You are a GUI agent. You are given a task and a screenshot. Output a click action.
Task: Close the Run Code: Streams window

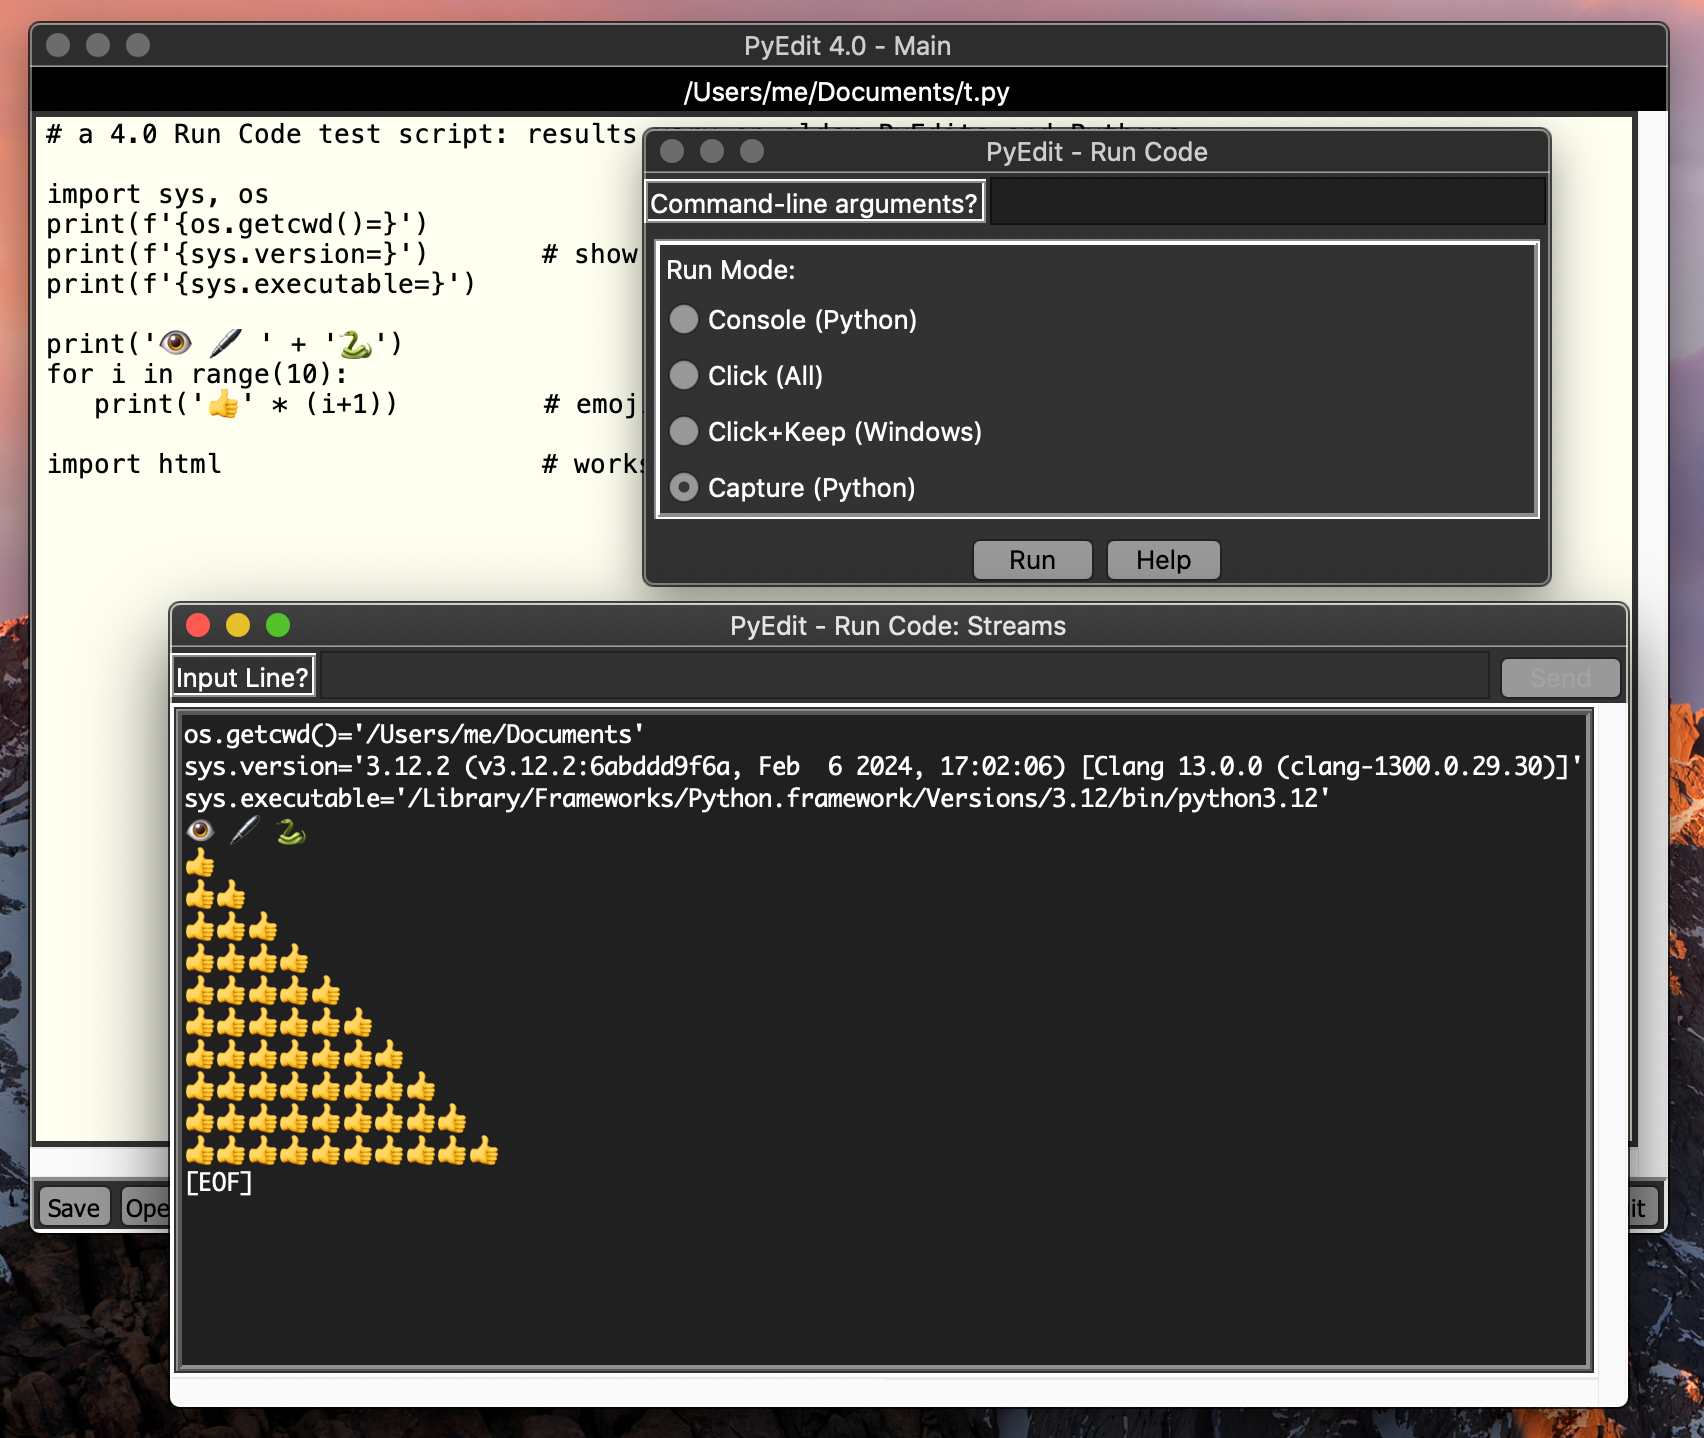(198, 625)
